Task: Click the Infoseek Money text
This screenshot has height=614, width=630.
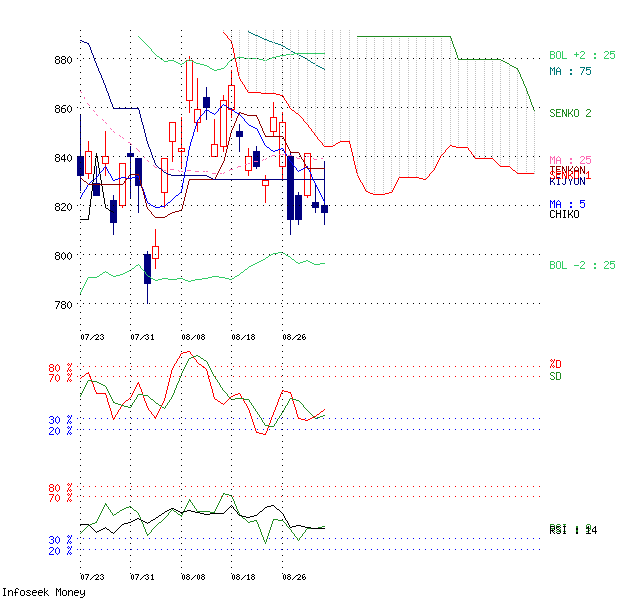Action: (x=43, y=592)
